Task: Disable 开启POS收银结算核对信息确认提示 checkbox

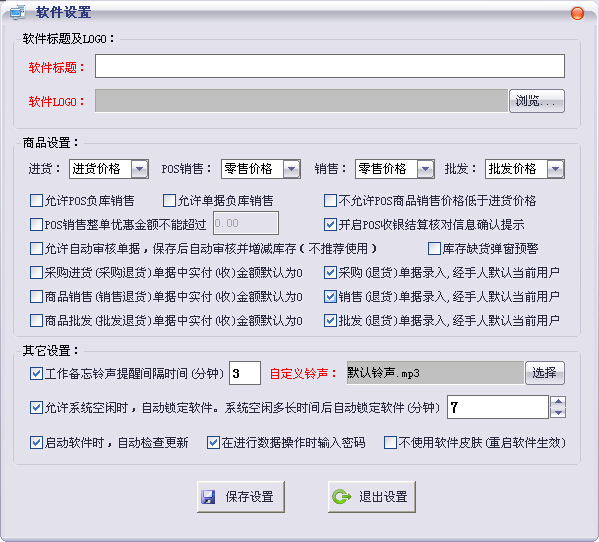Action: coord(330,224)
